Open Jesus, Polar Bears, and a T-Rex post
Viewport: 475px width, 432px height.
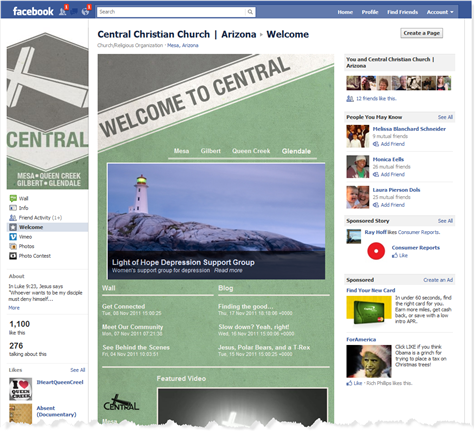pyautogui.click(x=264, y=347)
